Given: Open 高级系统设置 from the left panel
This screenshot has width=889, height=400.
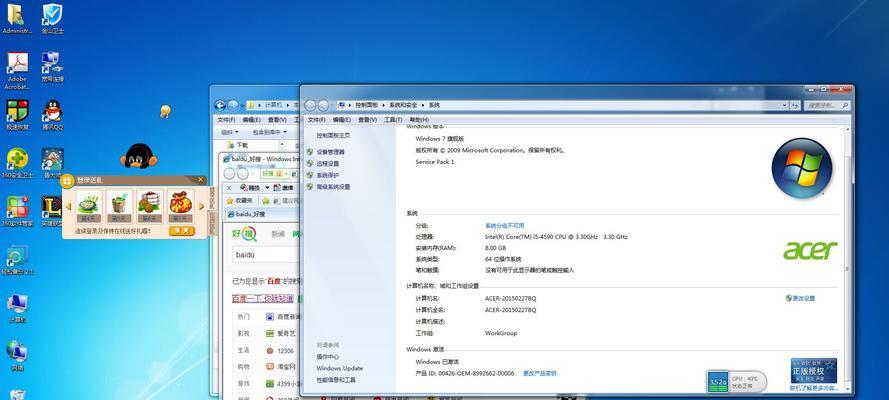Looking at the screenshot, I should [x=333, y=187].
